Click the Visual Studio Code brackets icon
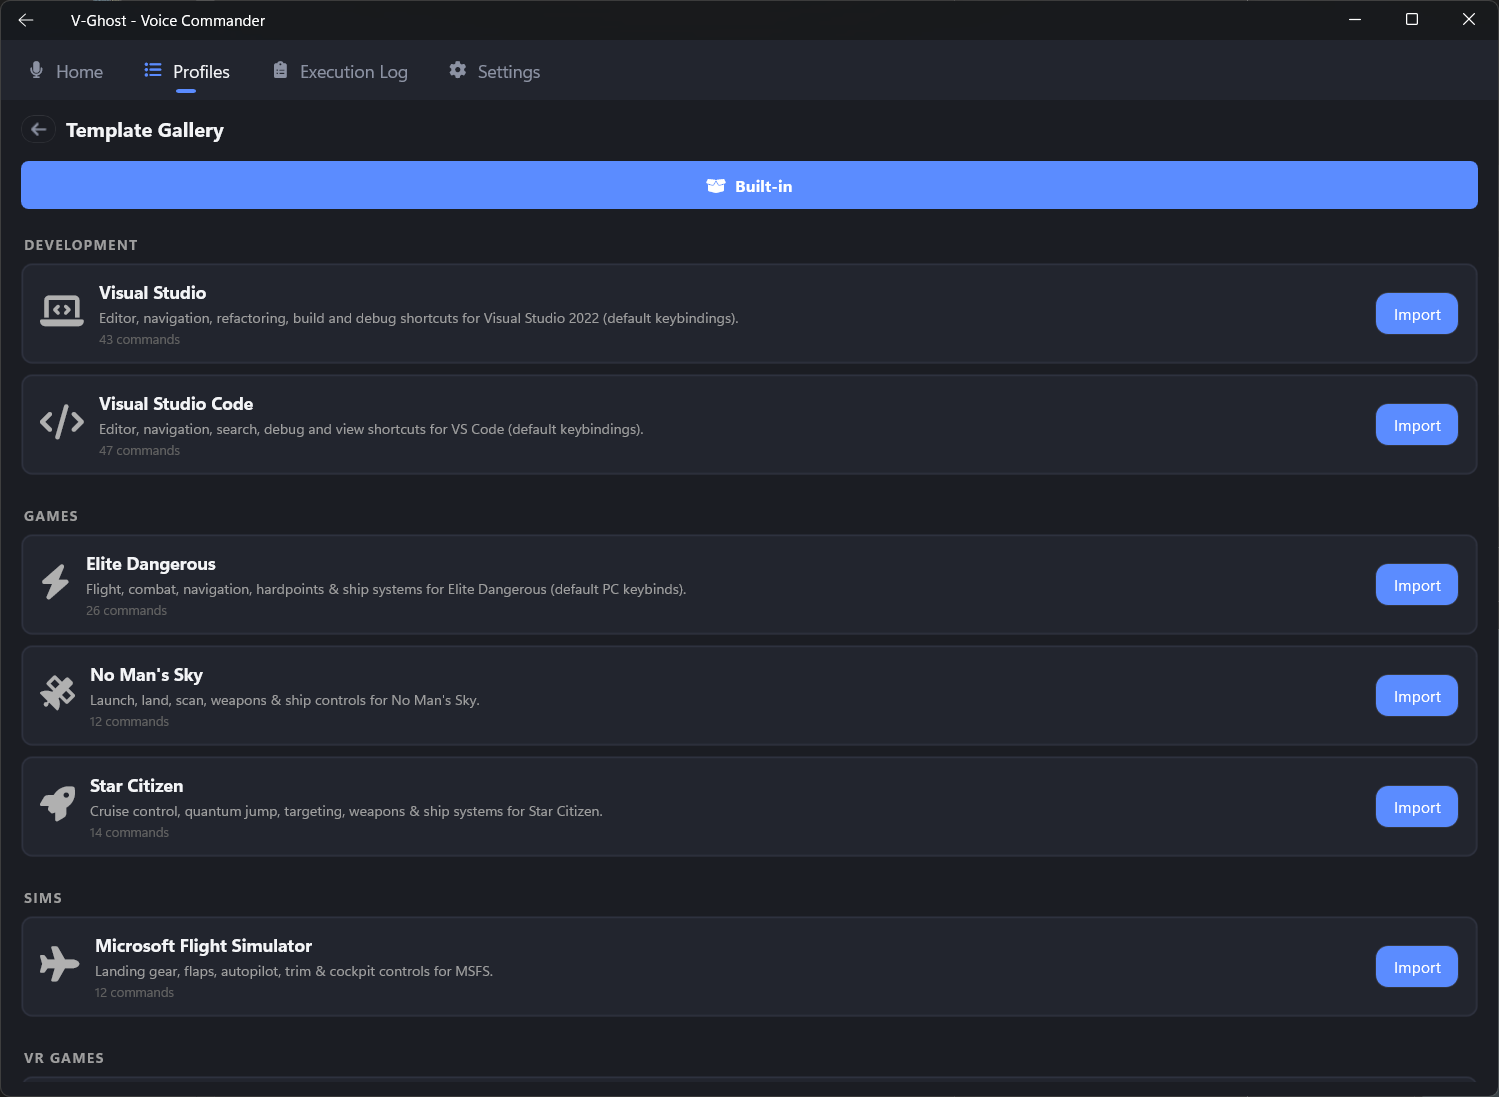This screenshot has width=1499, height=1097. (x=61, y=422)
